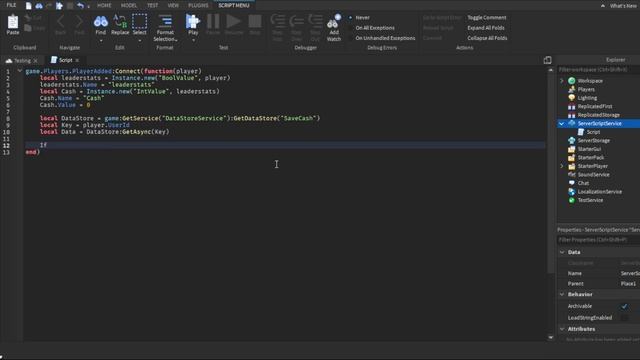Click Toggle Comment action
The height and width of the screenshot is (360, 640).
pos(487,18)
